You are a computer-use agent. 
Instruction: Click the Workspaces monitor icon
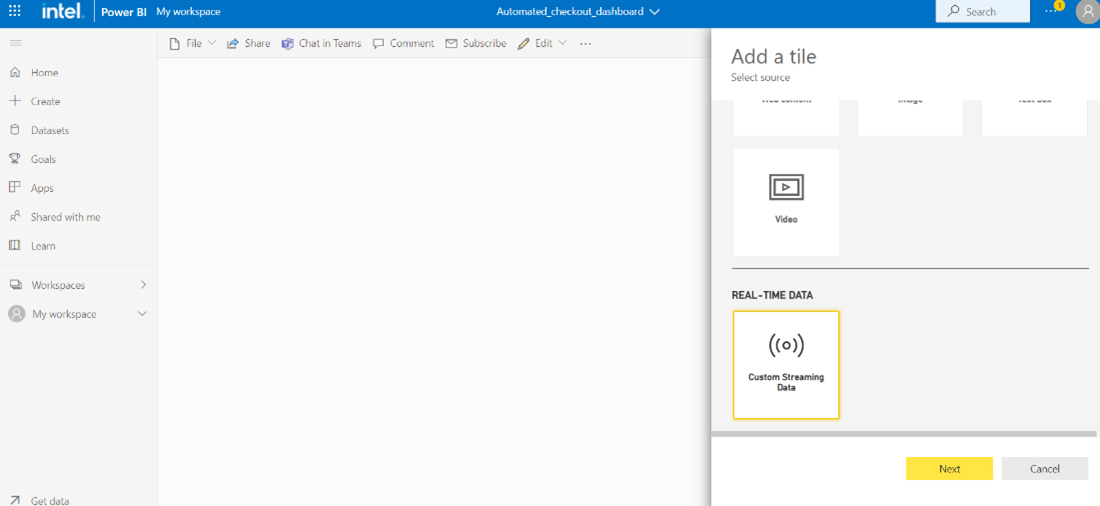pyautogui.click(x=15, y=285)
